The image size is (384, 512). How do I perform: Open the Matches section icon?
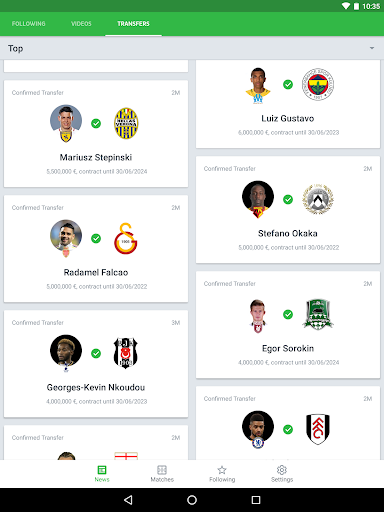coord(162,470)
